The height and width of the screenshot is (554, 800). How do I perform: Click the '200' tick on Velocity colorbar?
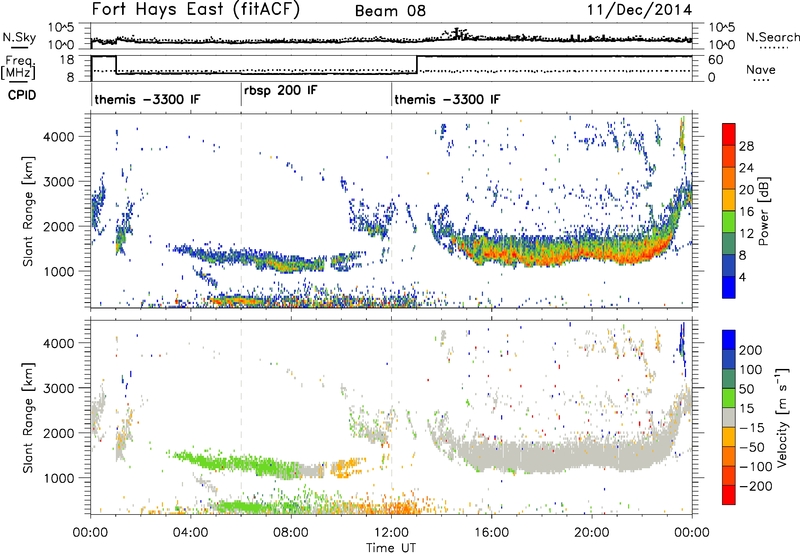(751, 350)
